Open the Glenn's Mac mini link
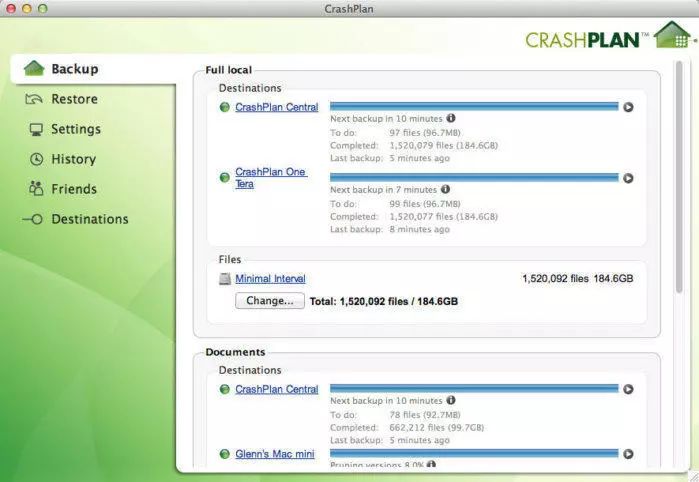699x482 pixels. pyautogui.click(x=275, y=454)
